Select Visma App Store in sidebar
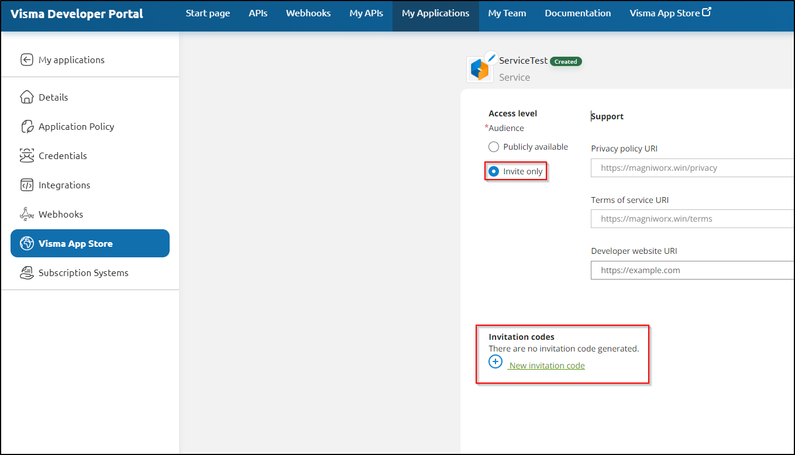The height and width of the screenshot is (455, 795). [90, 243]
